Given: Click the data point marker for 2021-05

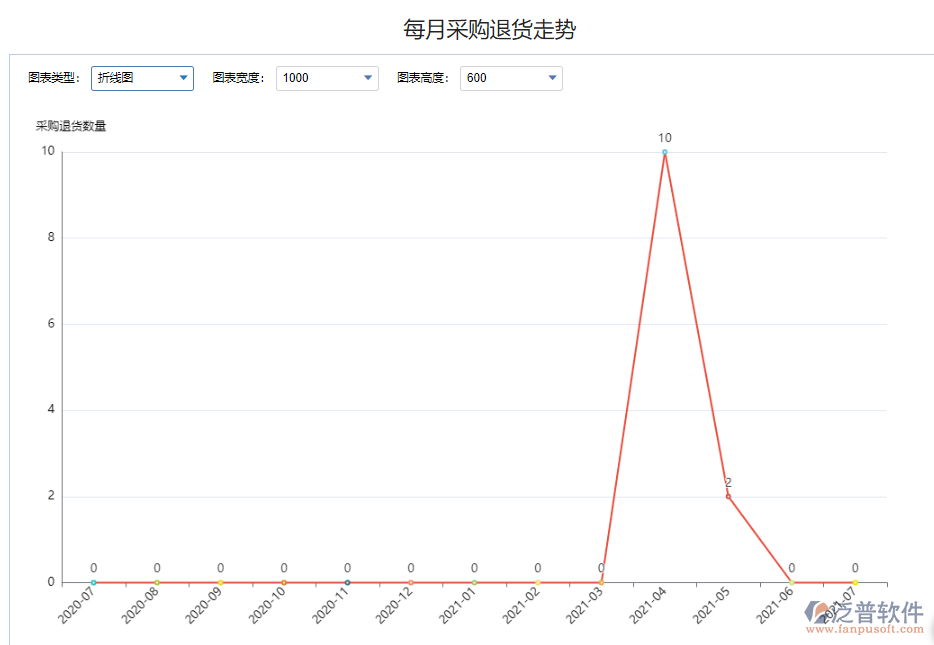Looking at the screenshot, I should coord(727,495).
